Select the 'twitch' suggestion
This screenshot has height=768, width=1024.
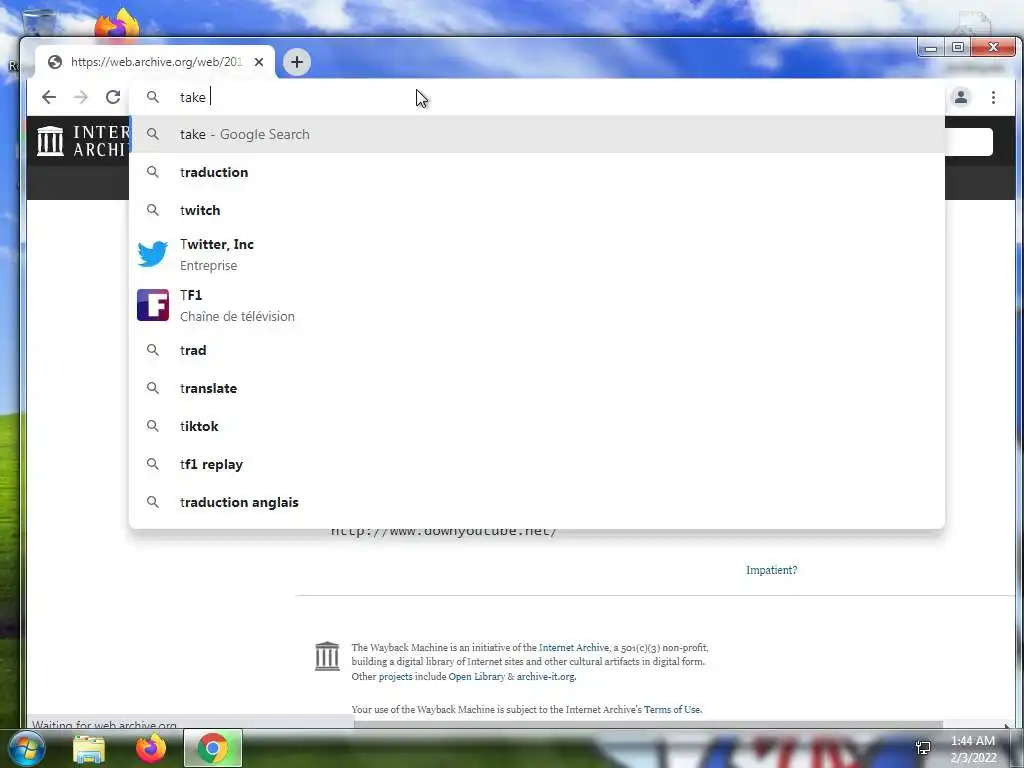(x=537, y=210)
